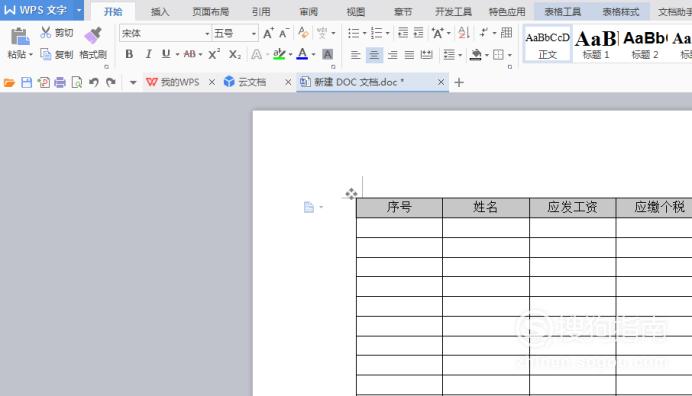This screenshot has height=396, width=692.
Task: Select the 正文 style
Action: click(x=548, y=44)
